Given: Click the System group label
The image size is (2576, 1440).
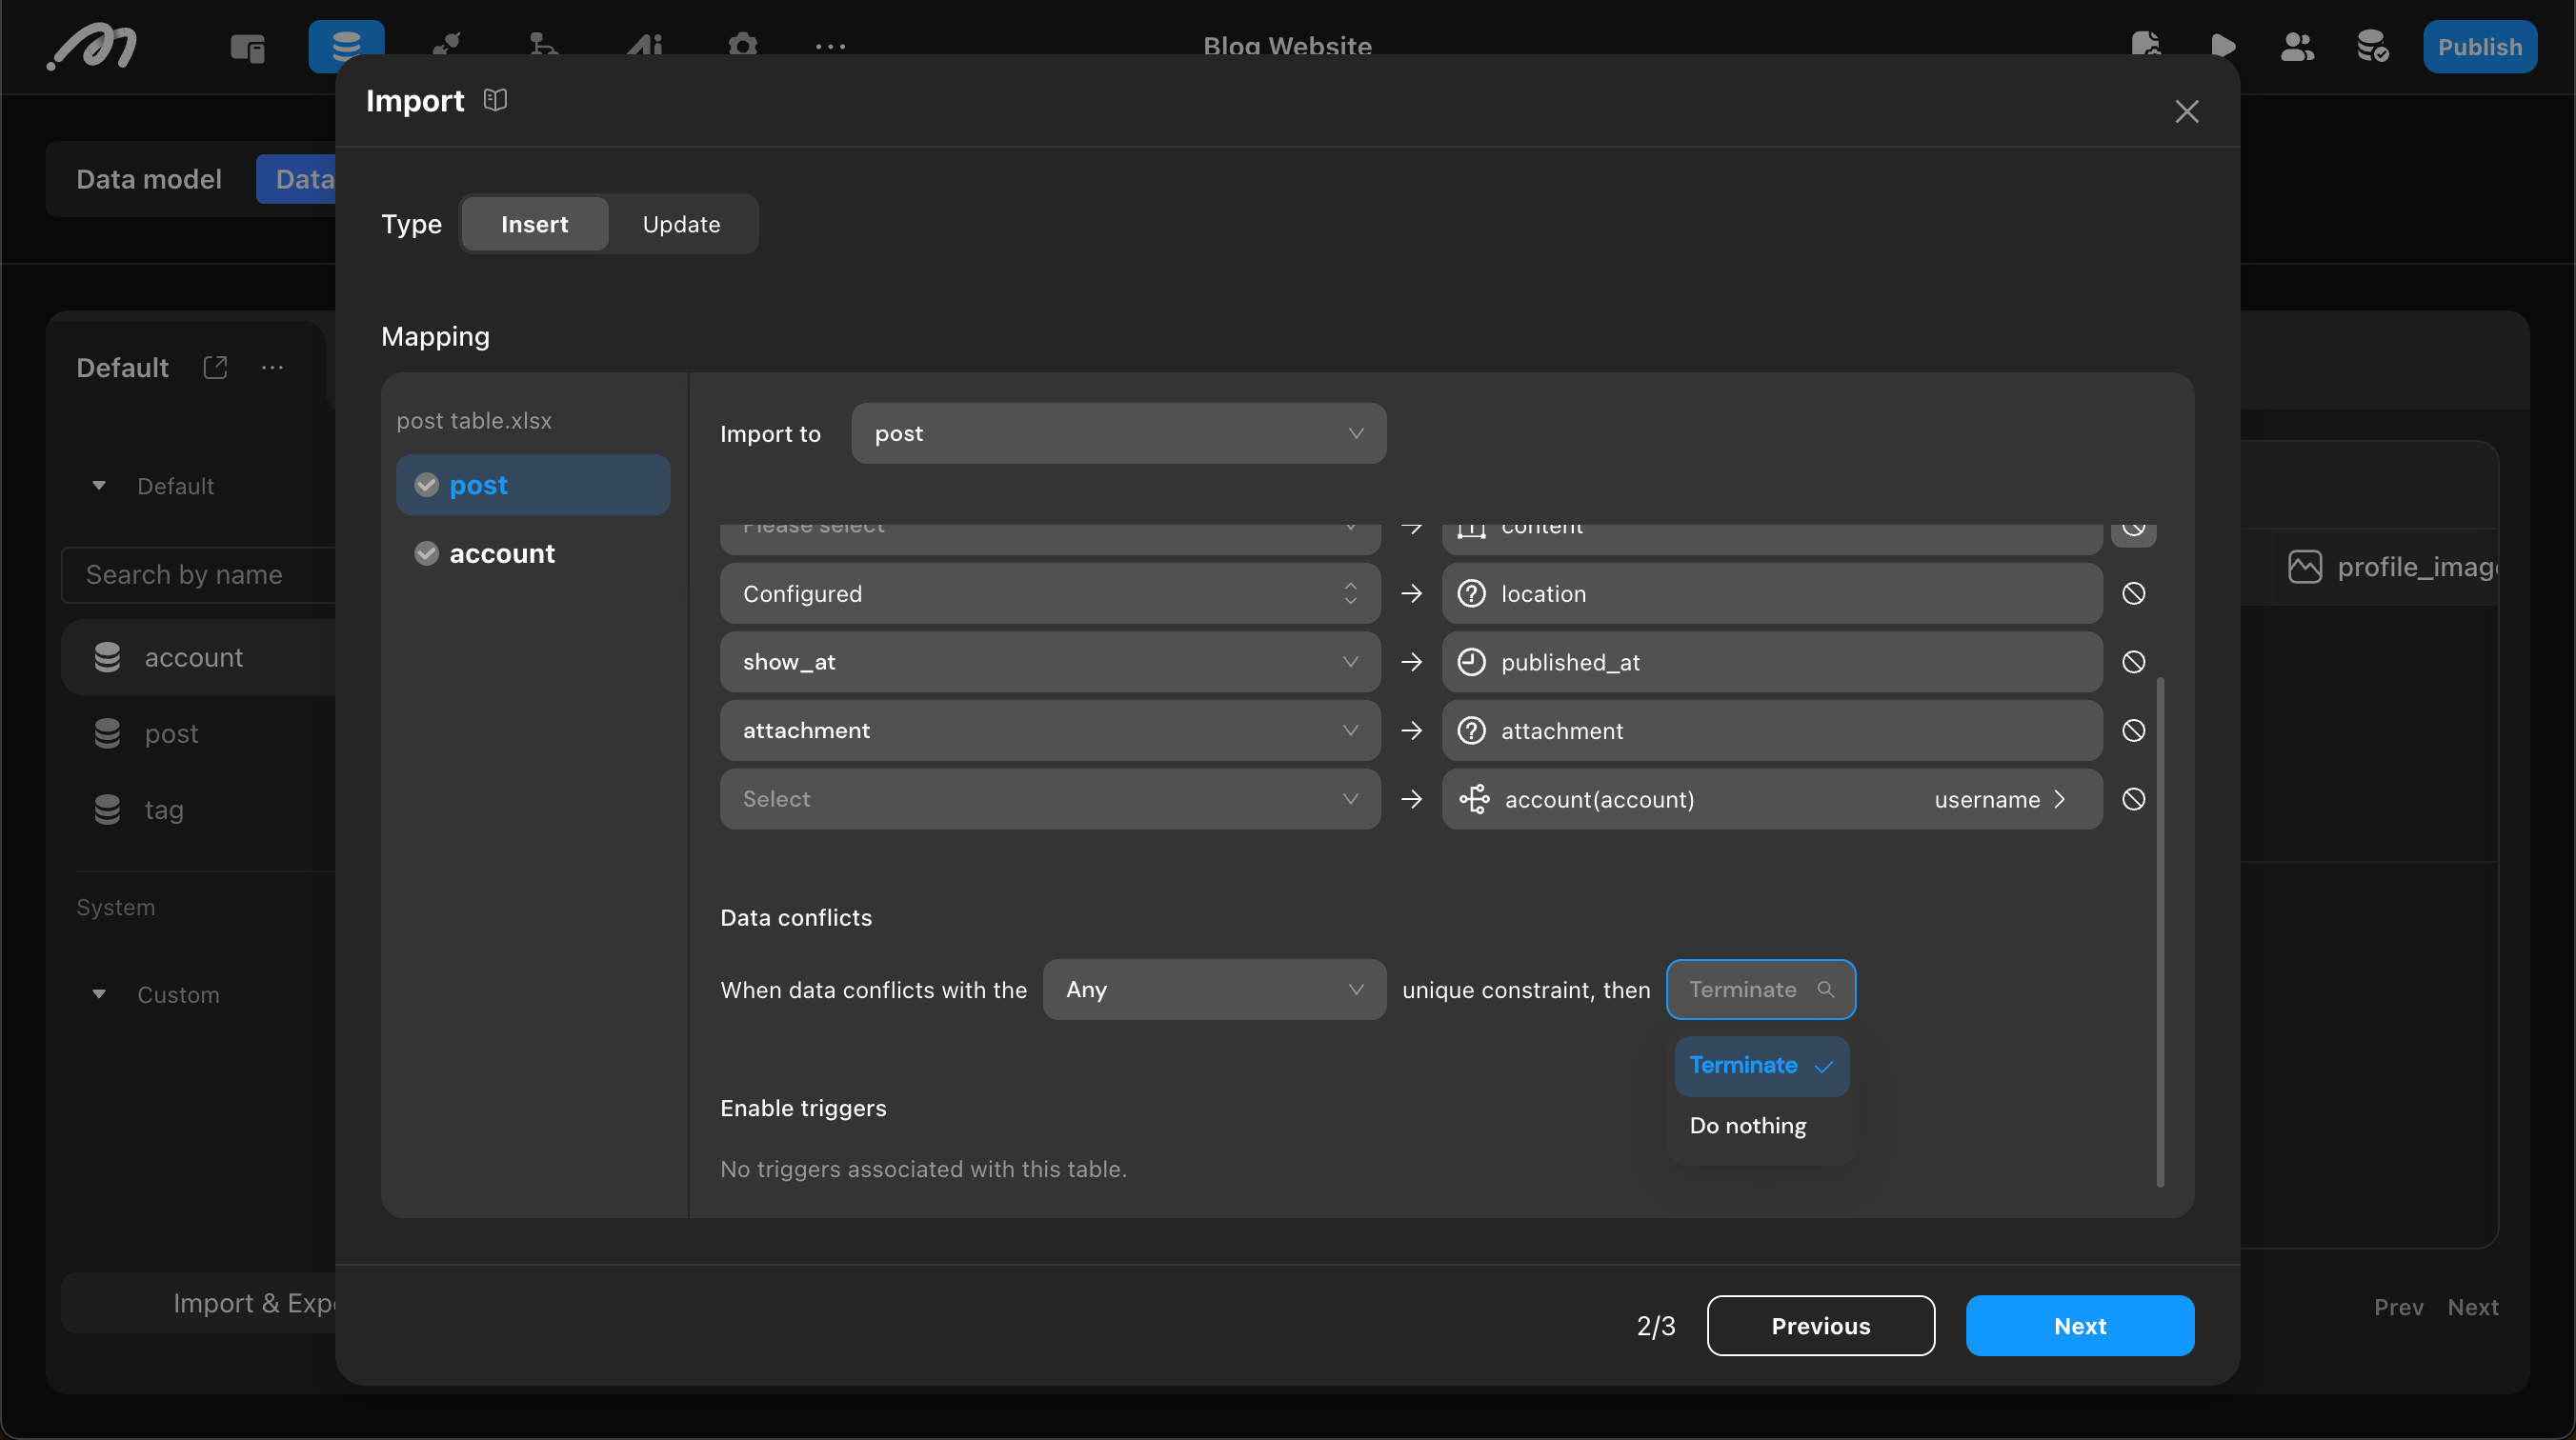Looking at the screenshot, I should [116, 907].
